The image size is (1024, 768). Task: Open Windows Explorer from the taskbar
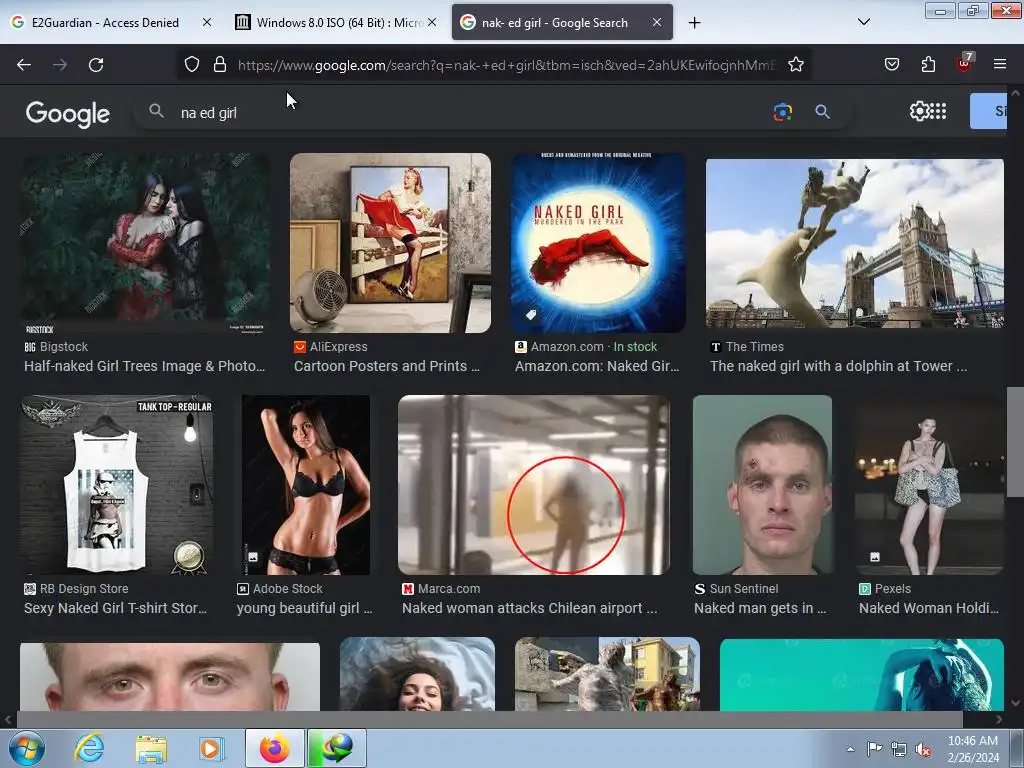click(x=151, y=748)
